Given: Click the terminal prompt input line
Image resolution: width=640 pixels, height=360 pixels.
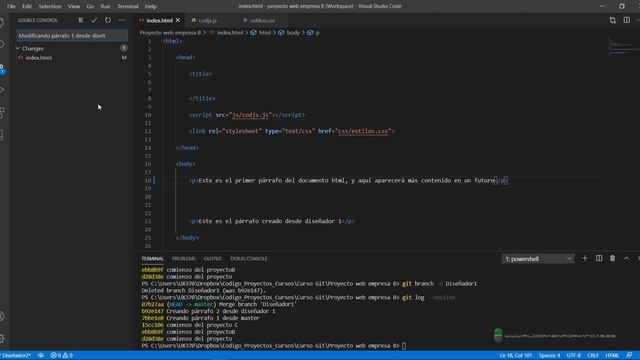Looking at the screenshot, I should 273,346.
